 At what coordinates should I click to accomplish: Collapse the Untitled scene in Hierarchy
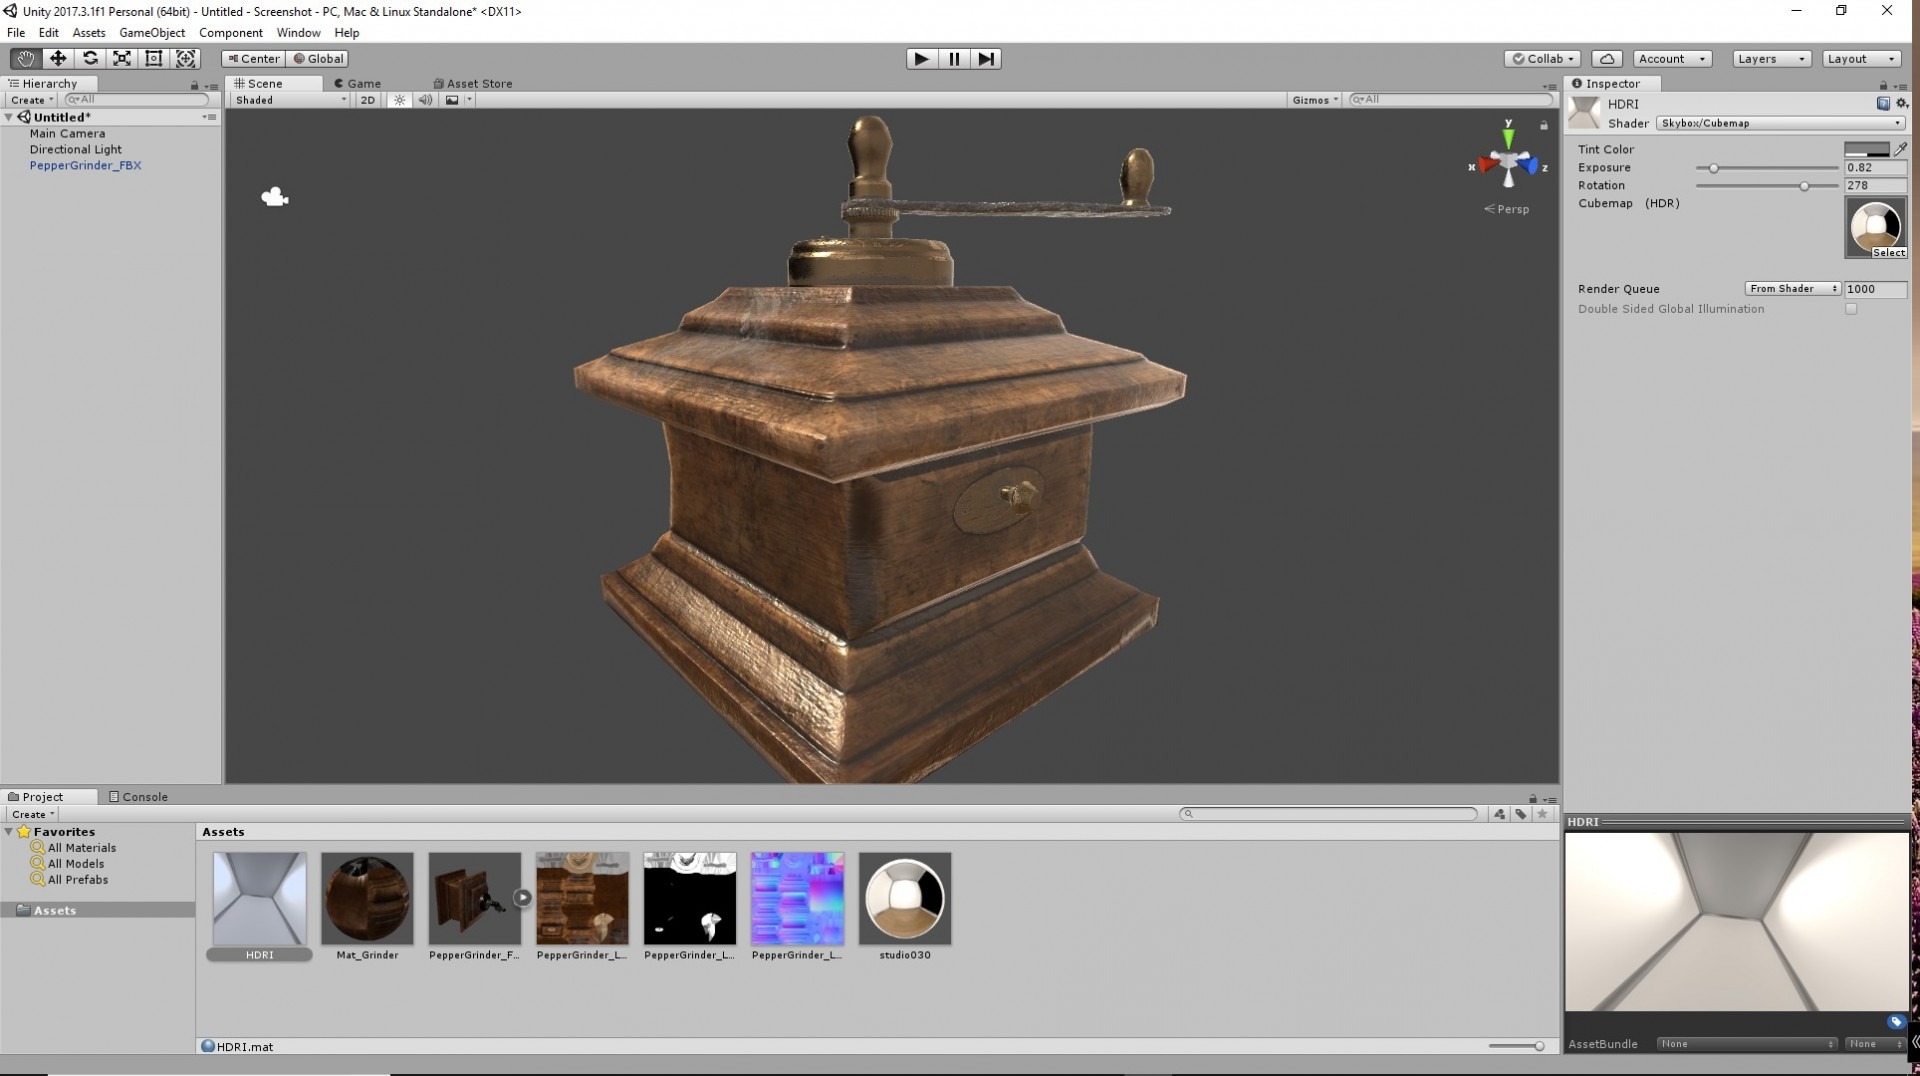pyautogui.click(x=9, y=118)
